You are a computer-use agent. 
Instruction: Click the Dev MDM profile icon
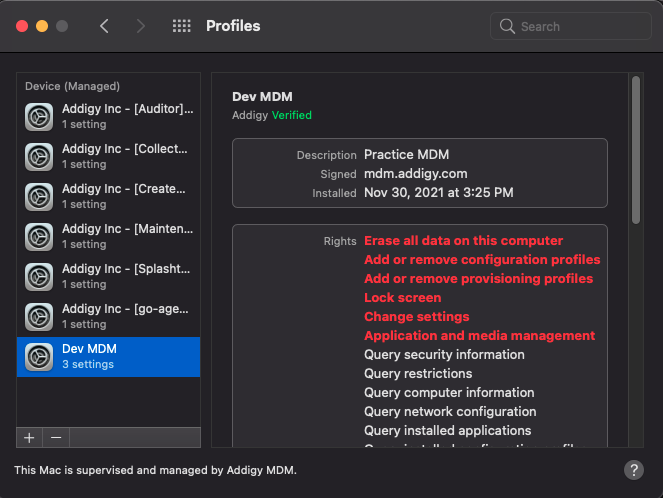point(39,357)
